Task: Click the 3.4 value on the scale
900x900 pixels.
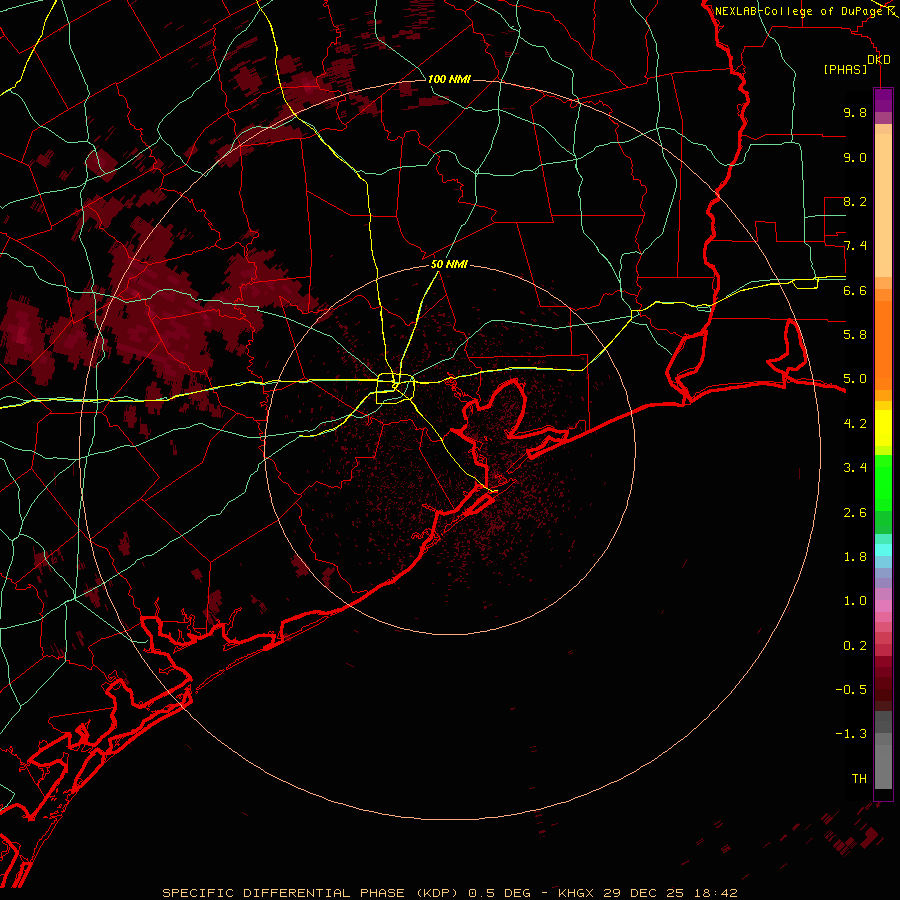Action: [x=855, y=468]
